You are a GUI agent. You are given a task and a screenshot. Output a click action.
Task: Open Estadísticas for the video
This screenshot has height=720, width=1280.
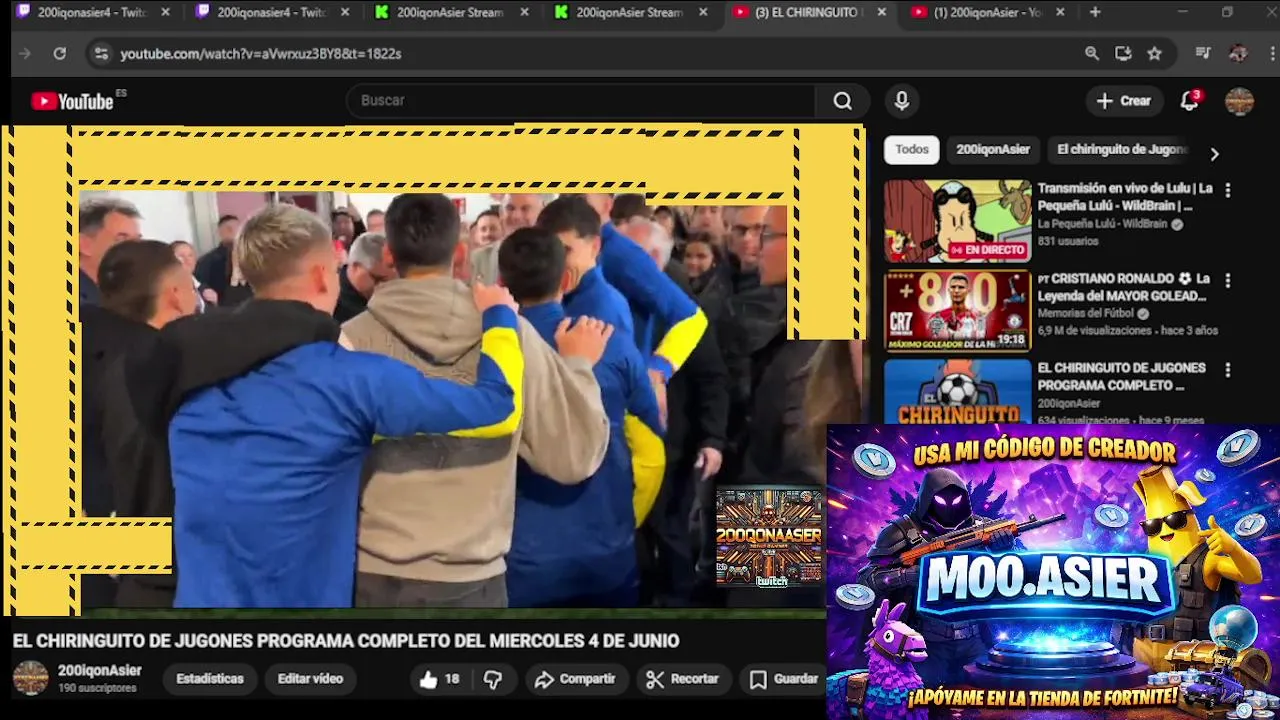(x=210, y=679)
